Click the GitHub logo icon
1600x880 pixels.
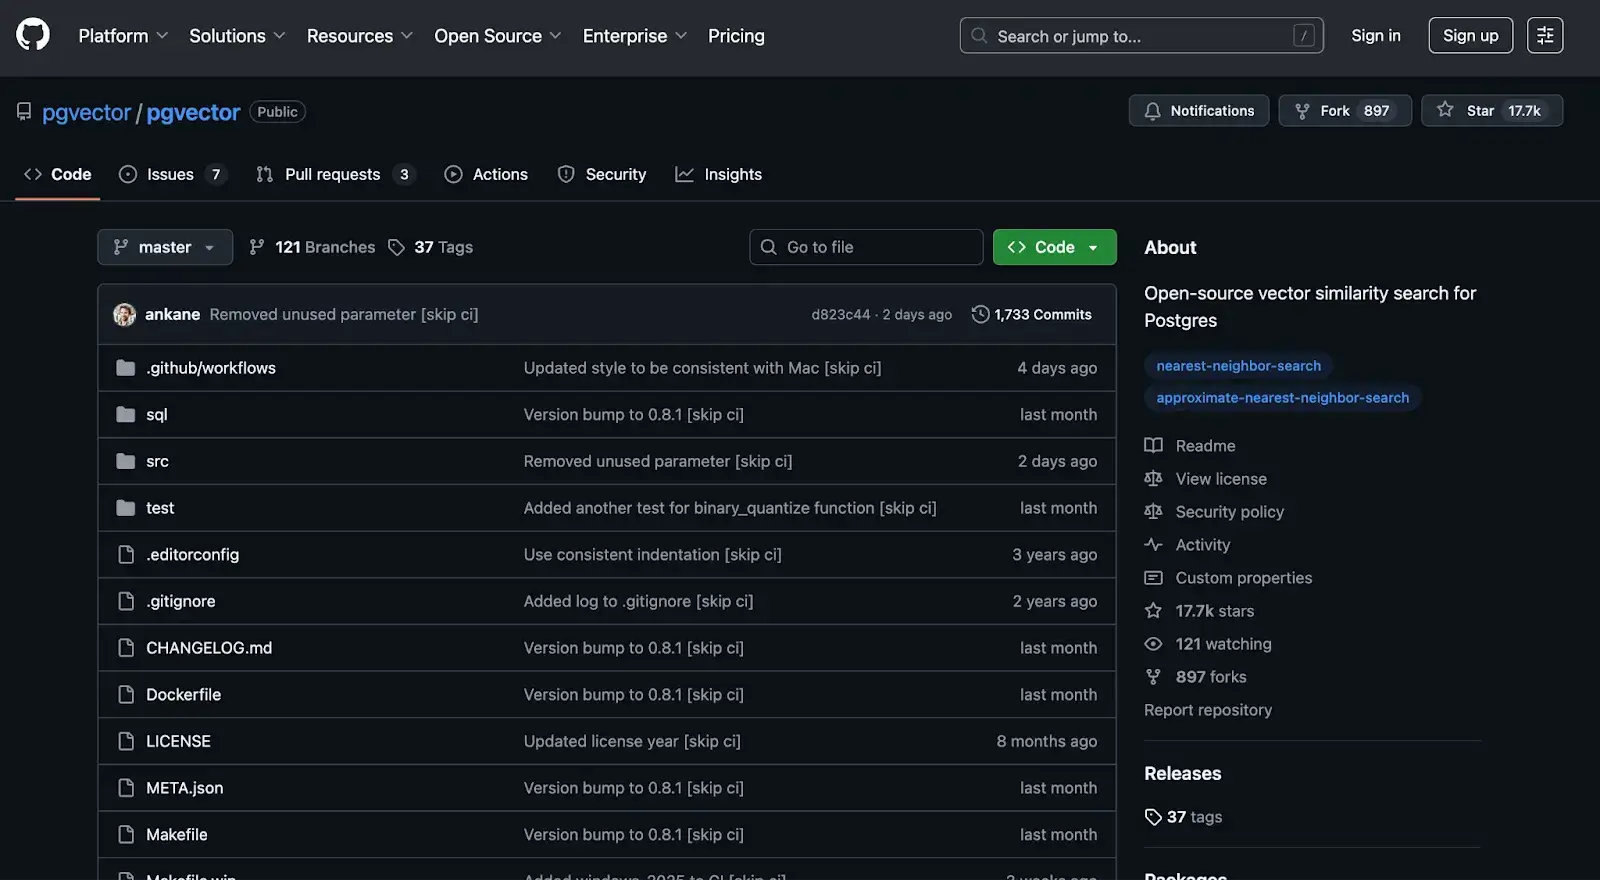coord(33,35)
